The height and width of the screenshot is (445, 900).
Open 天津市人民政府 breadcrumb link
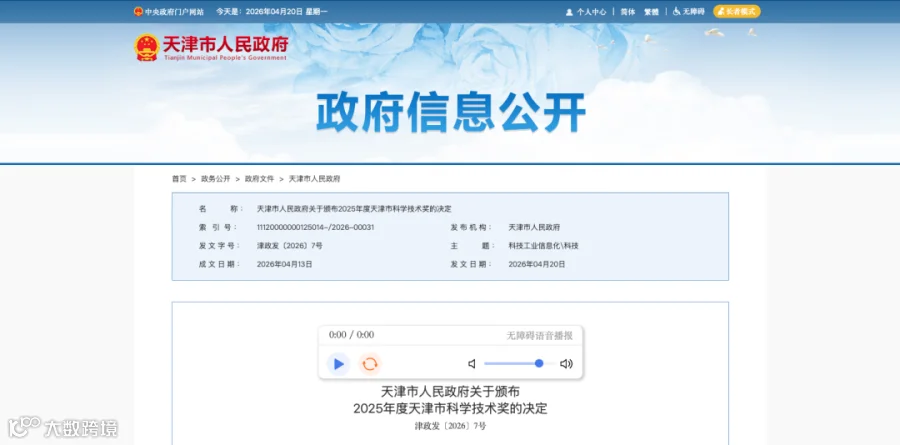click(314, 179)
